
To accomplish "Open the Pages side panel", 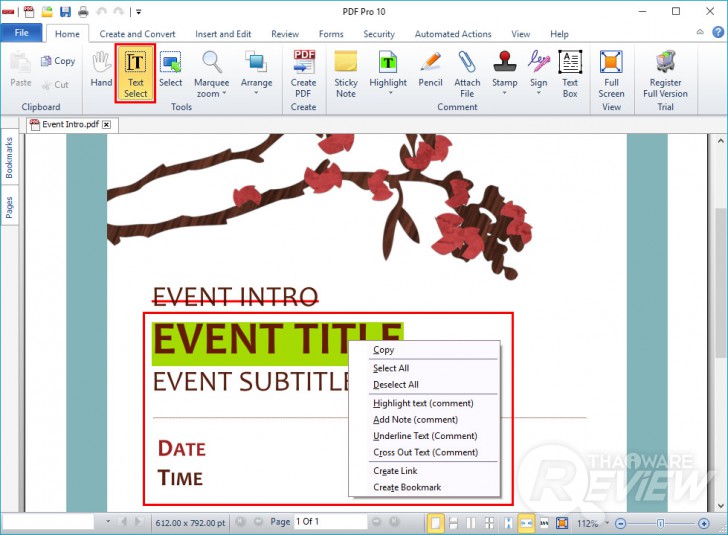I will point(9,207).
